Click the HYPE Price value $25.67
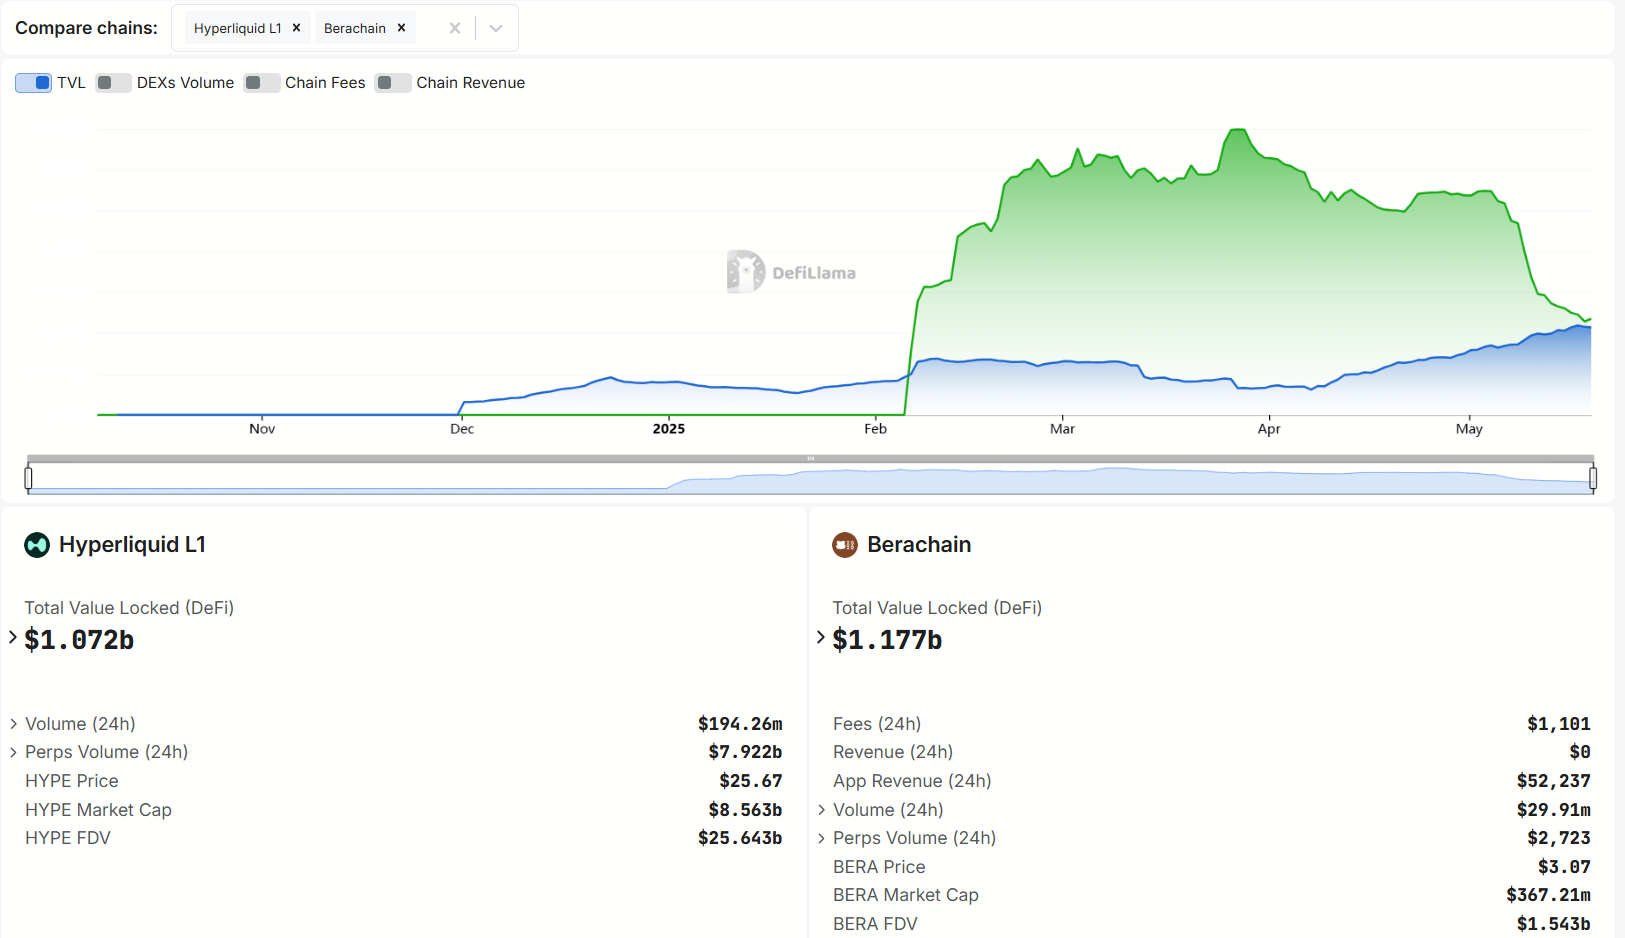The image size is (1625, 938). point(751,781)
